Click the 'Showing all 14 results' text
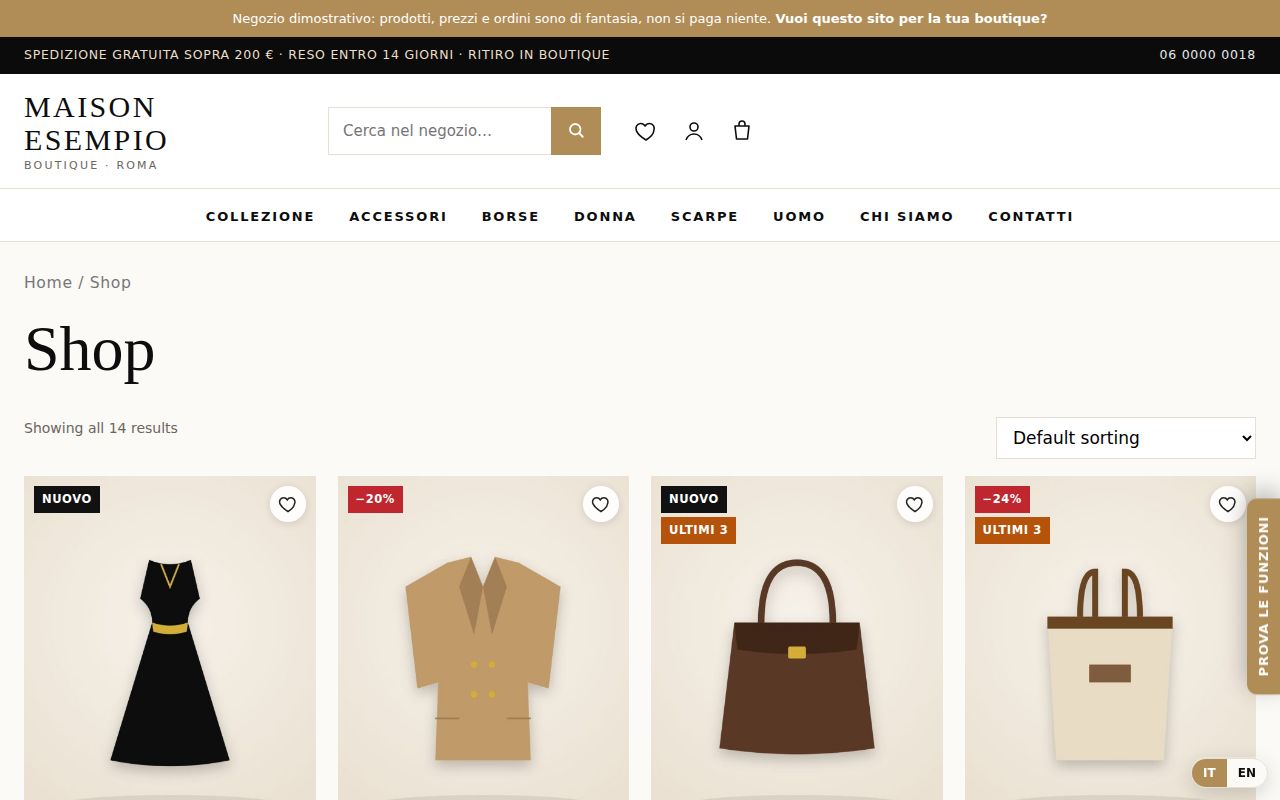Screen dimensions: 1280x800 click(x=101, y=428)
